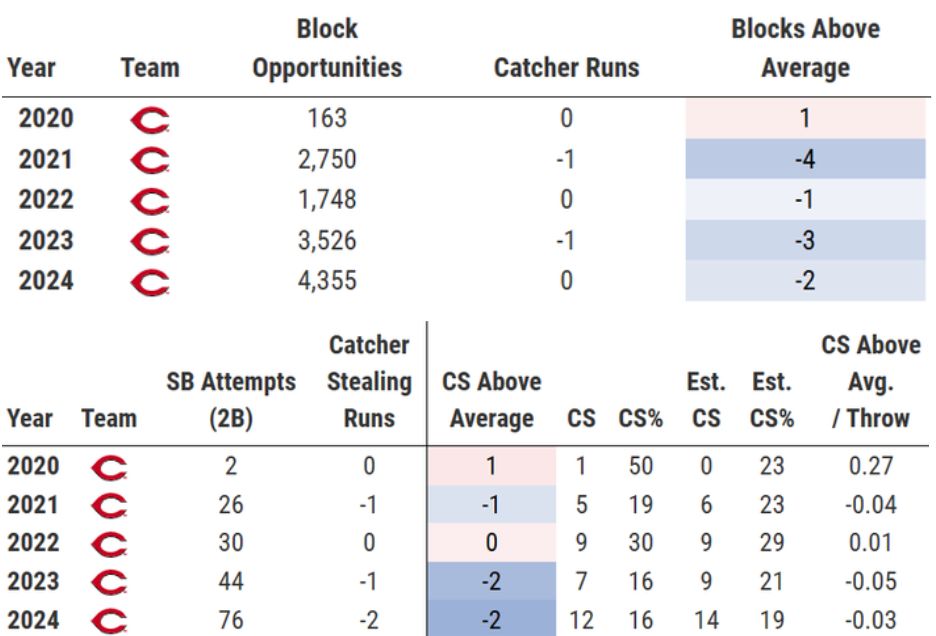This screenshot has height=636, width=936.
Task: Sort by CS Above Avg. / Throw header
Action: coord(869,382)
